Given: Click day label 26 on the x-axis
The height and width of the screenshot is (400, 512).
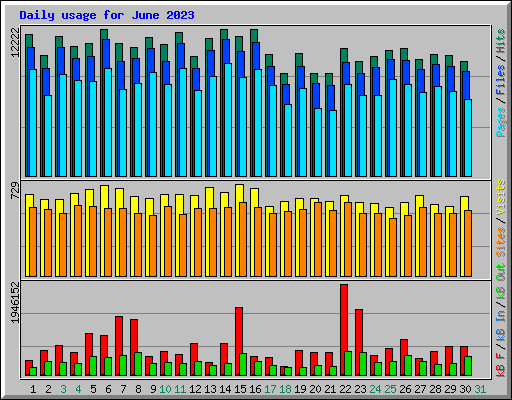Looking at the screenshot, I should pyautogui.click(x=405, y=389).
